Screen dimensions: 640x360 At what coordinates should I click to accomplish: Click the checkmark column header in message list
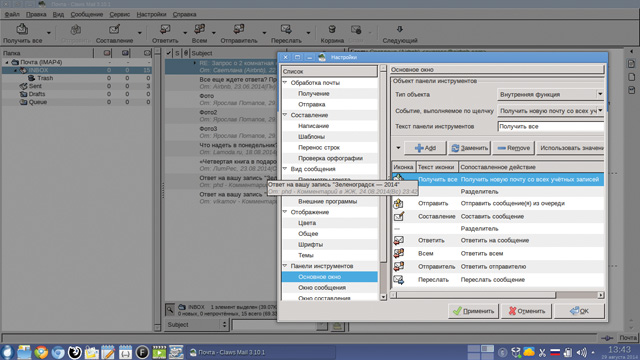(x=169, y=53)
